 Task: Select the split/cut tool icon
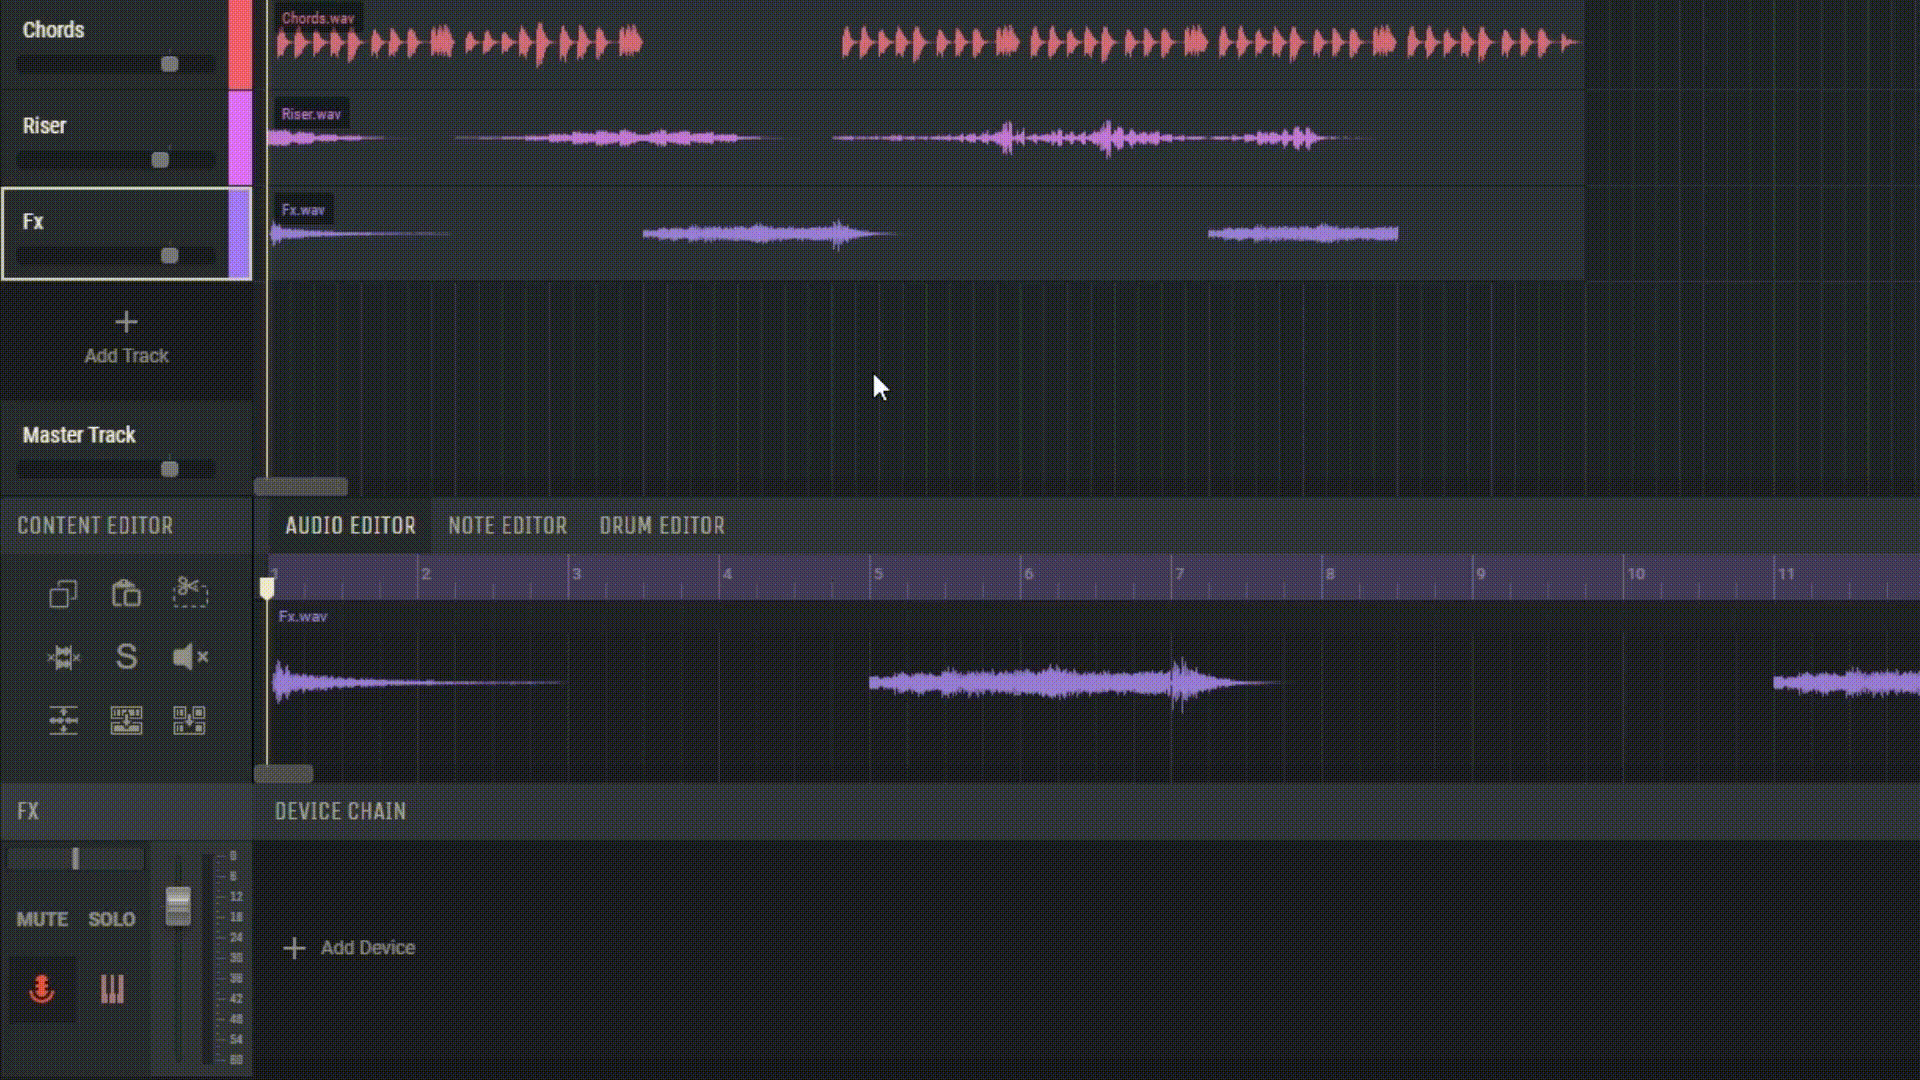[190, 592]
